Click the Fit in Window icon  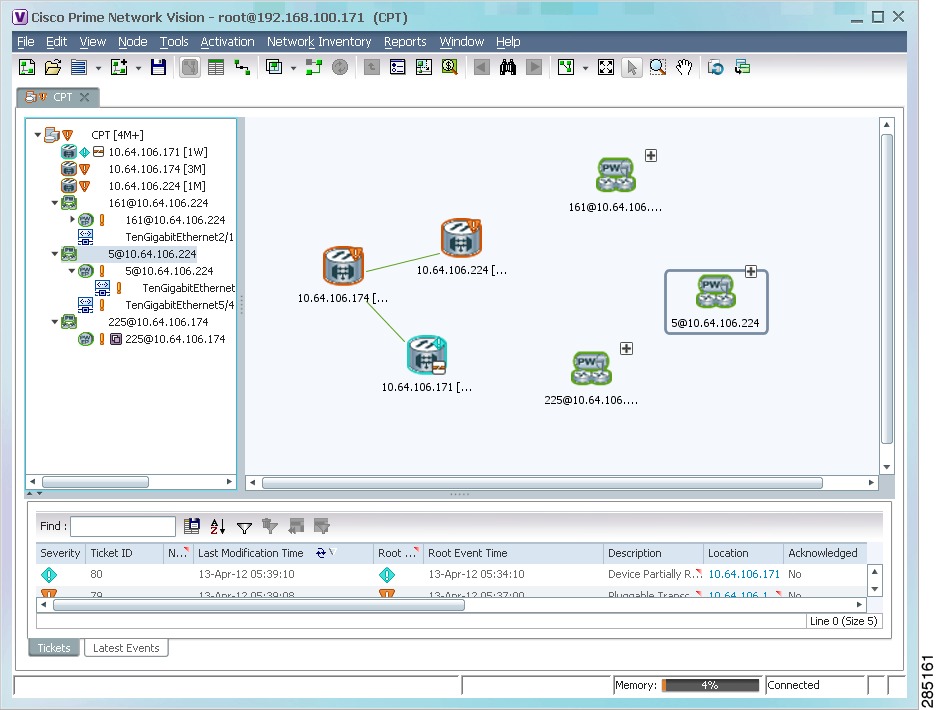606,67
